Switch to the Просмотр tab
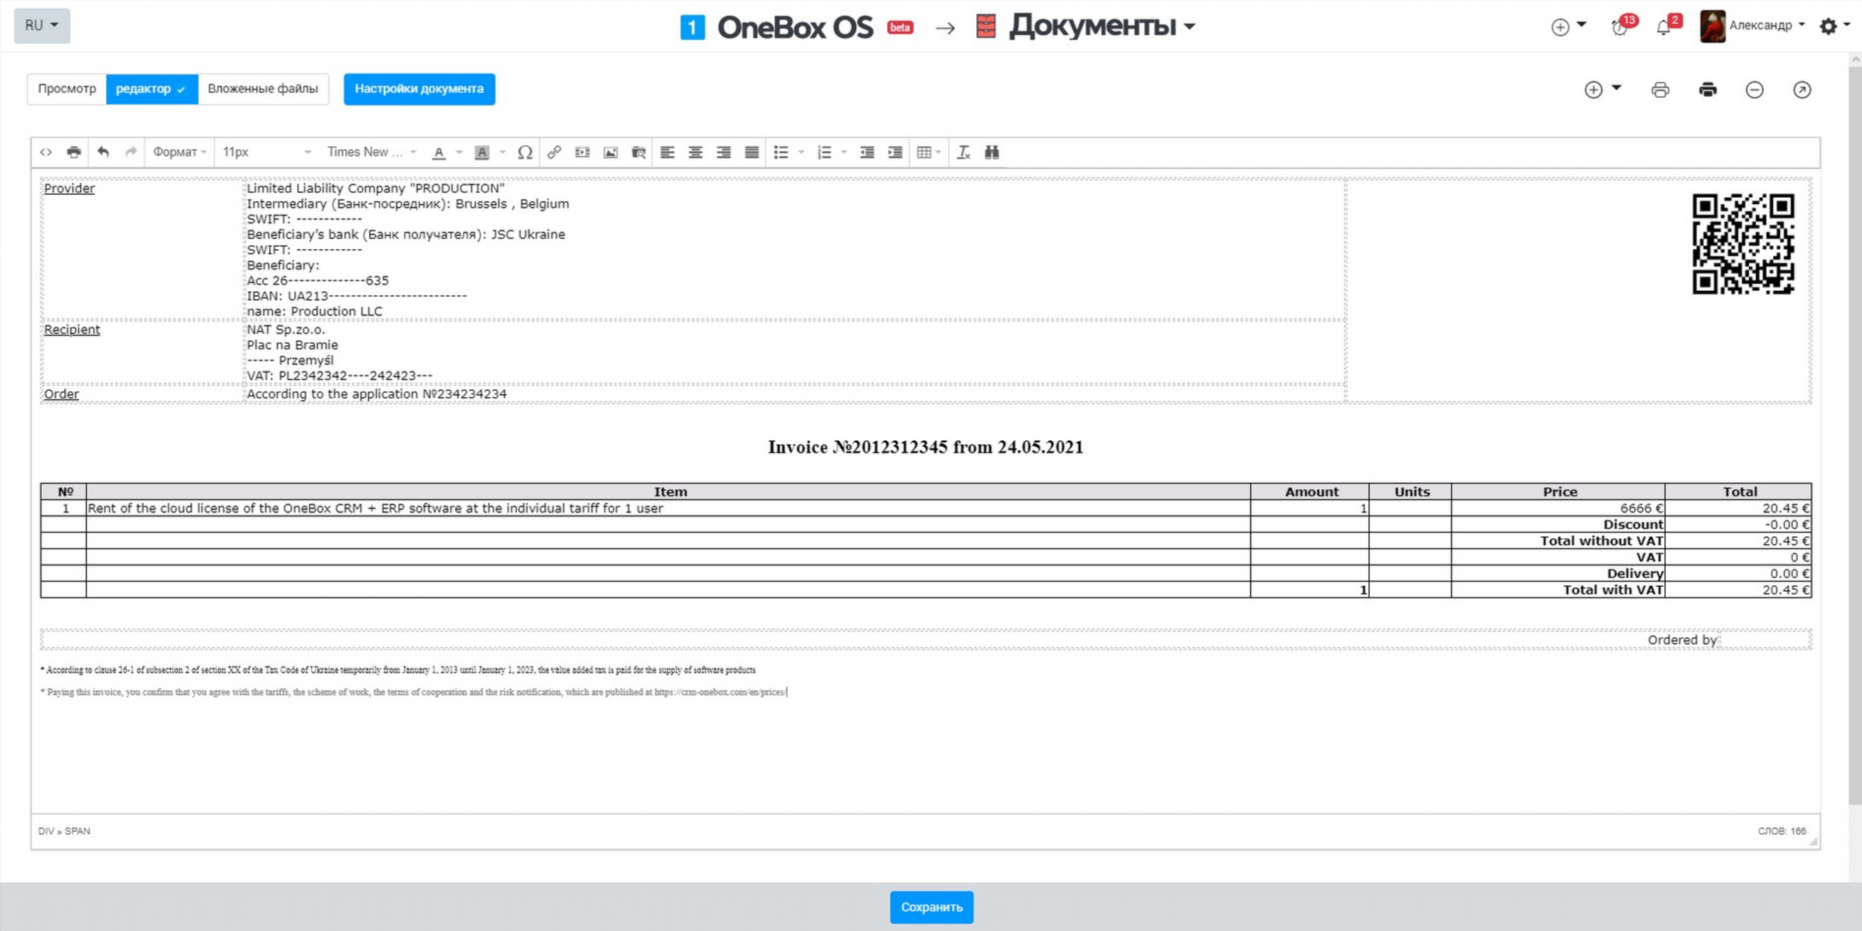The image size is (1862, 931). coord(66,89)
